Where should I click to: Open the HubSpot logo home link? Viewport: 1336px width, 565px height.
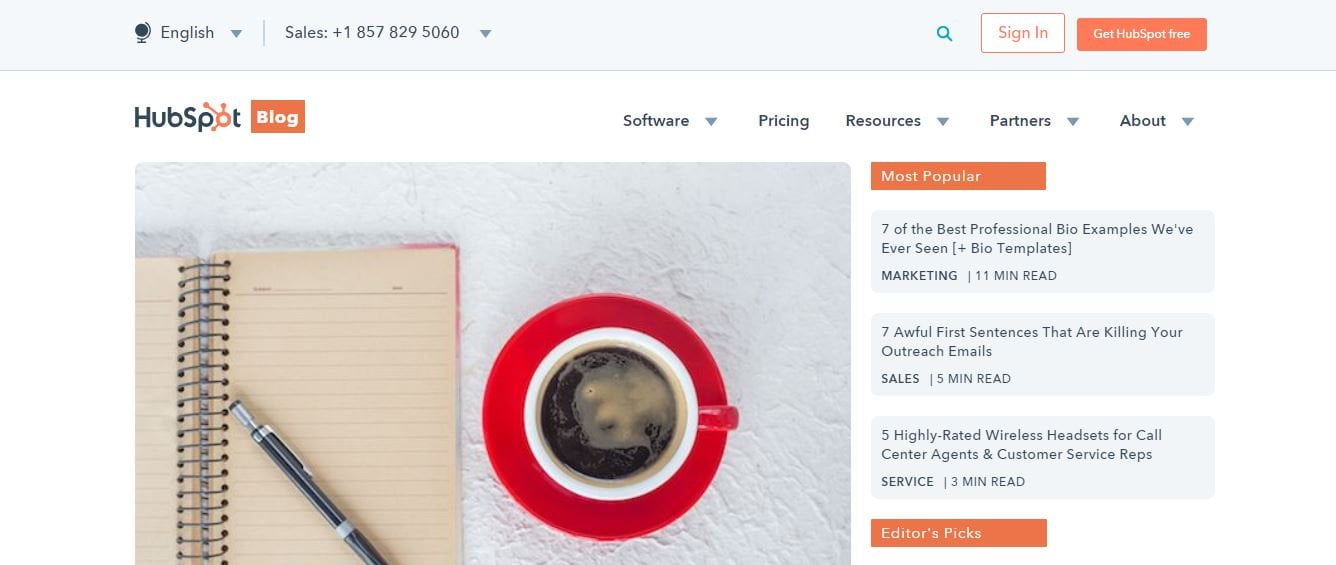pos(188,117)
